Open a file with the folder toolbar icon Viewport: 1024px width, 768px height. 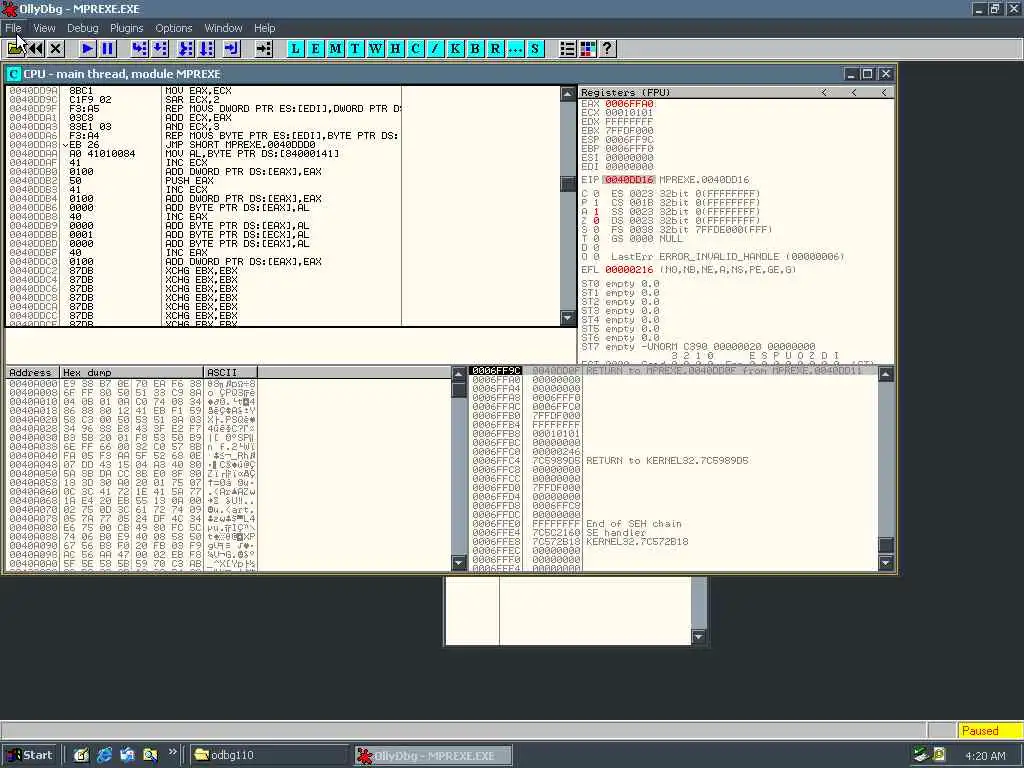click(15, 48)
